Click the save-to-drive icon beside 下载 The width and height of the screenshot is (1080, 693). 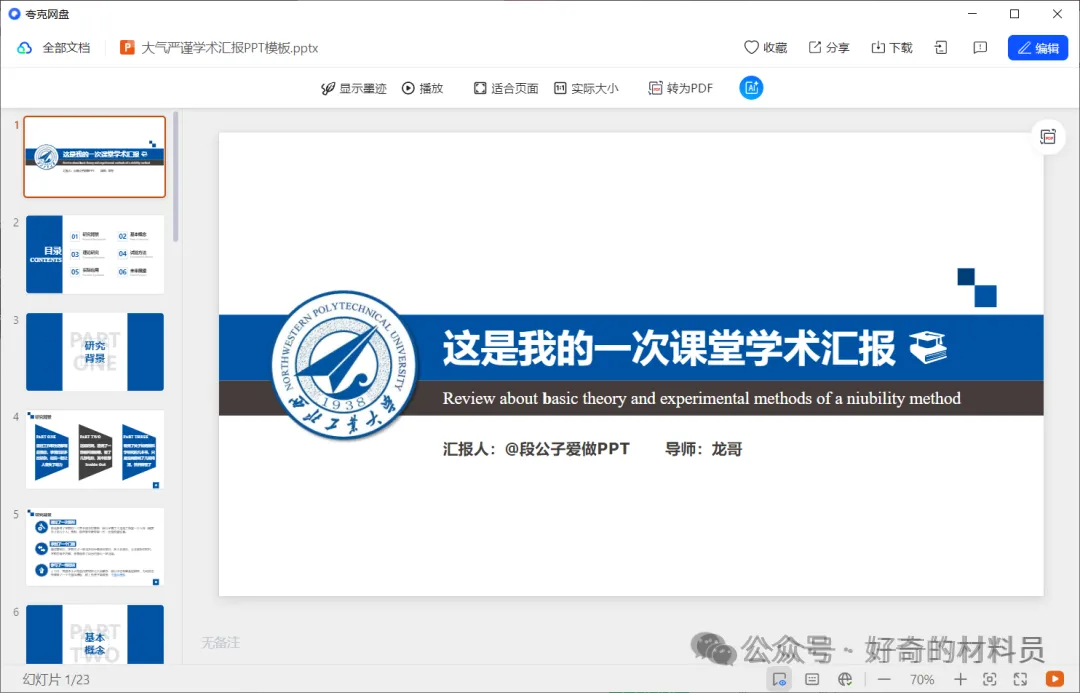click(941, 48)
